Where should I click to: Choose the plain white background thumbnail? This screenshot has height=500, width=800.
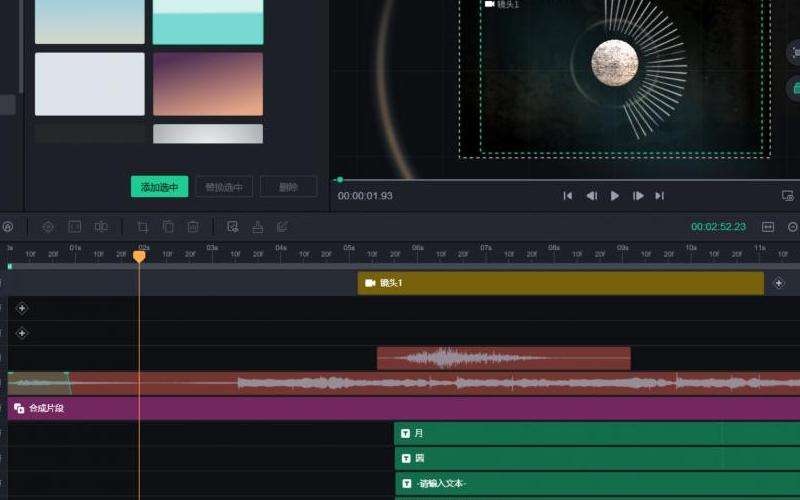pos(90,84)
